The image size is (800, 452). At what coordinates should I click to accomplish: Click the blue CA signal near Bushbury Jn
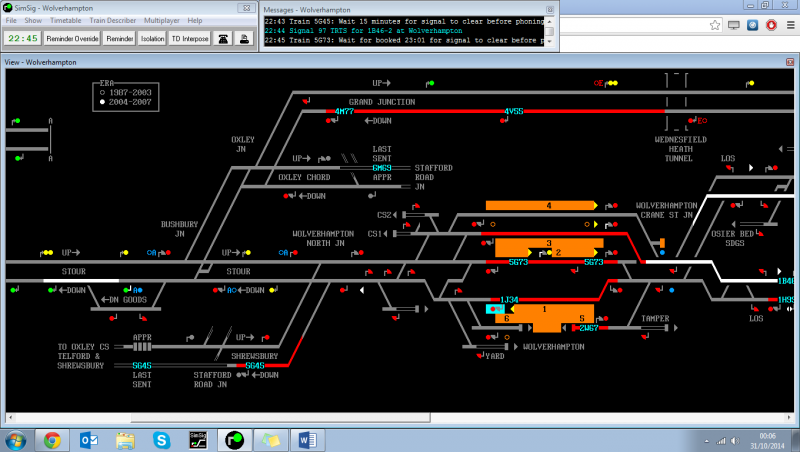click(x=152, y=253)
